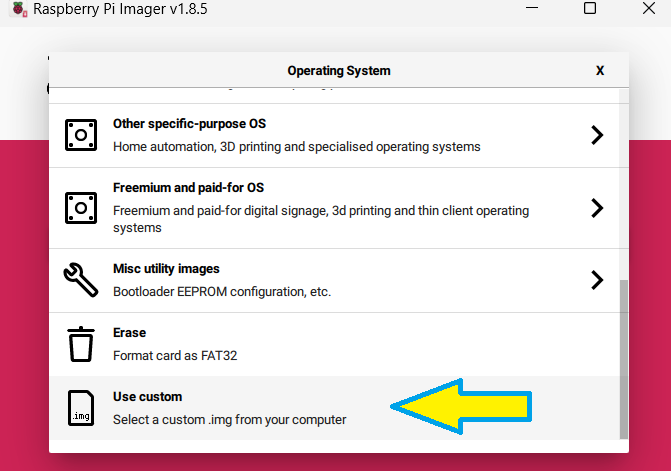Expand Freemium and paid-for OS chevron arrow
Screen dimensions: 671x471
[597, 207]
